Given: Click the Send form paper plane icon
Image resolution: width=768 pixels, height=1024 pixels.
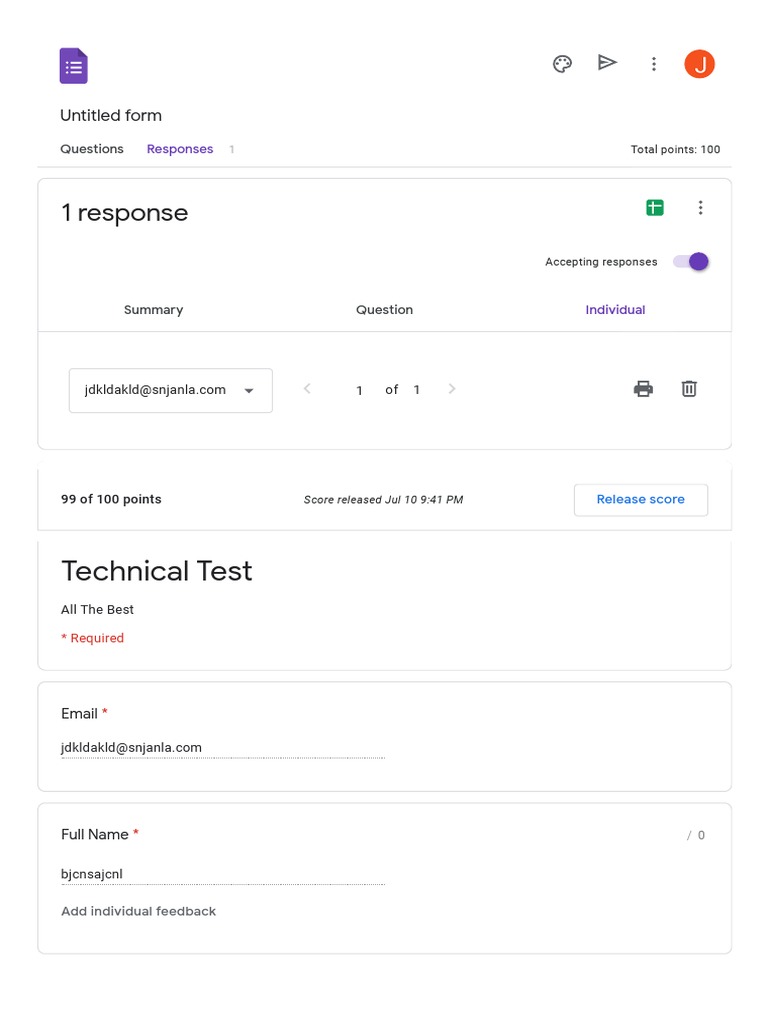Looking at the screenshot, I should [x=607, y=63].
